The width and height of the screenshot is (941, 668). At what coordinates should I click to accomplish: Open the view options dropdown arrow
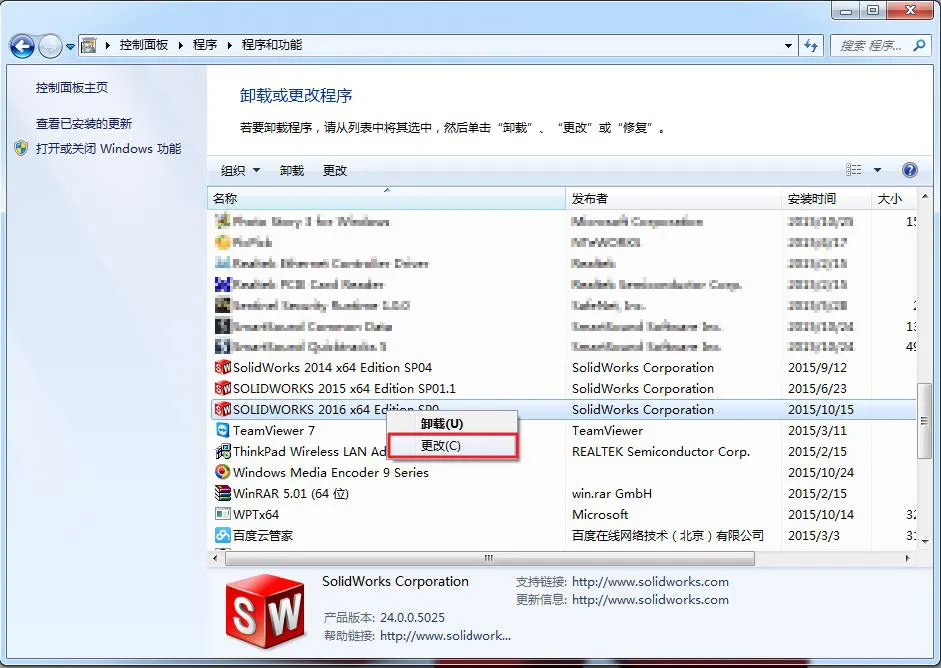[x=877, y=170]
